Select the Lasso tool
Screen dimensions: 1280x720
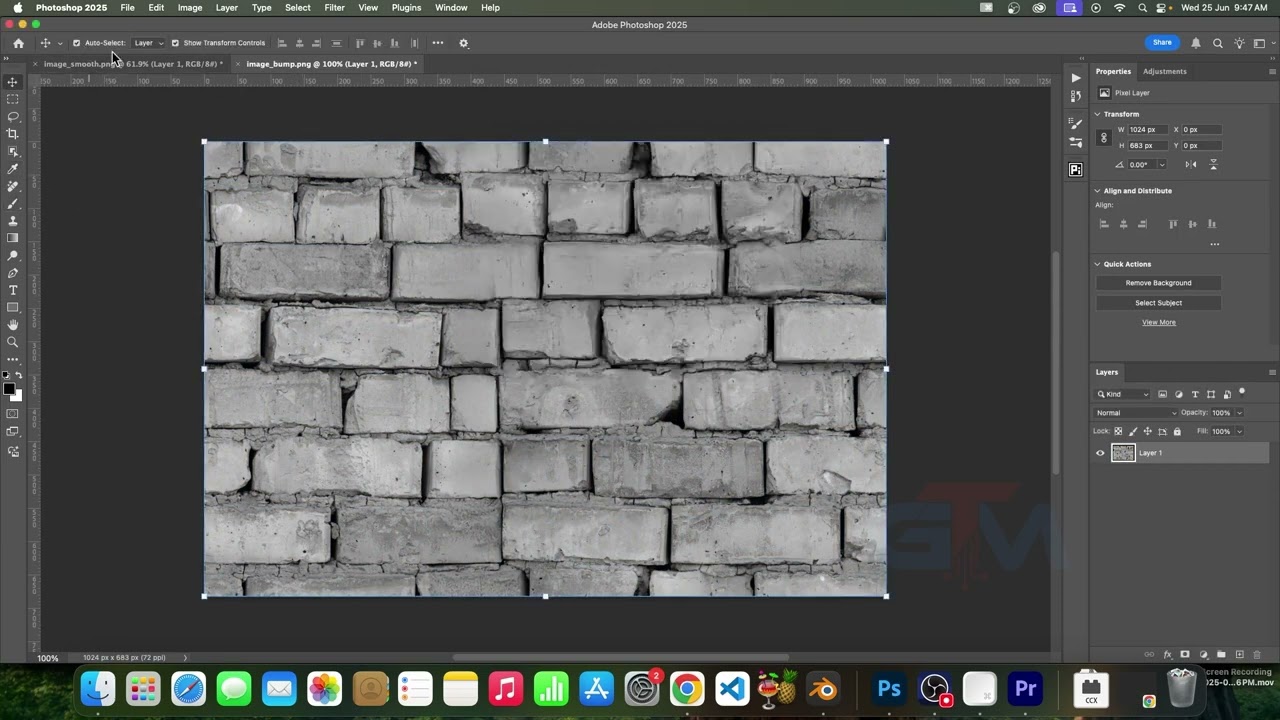click(x=13, y=116)
